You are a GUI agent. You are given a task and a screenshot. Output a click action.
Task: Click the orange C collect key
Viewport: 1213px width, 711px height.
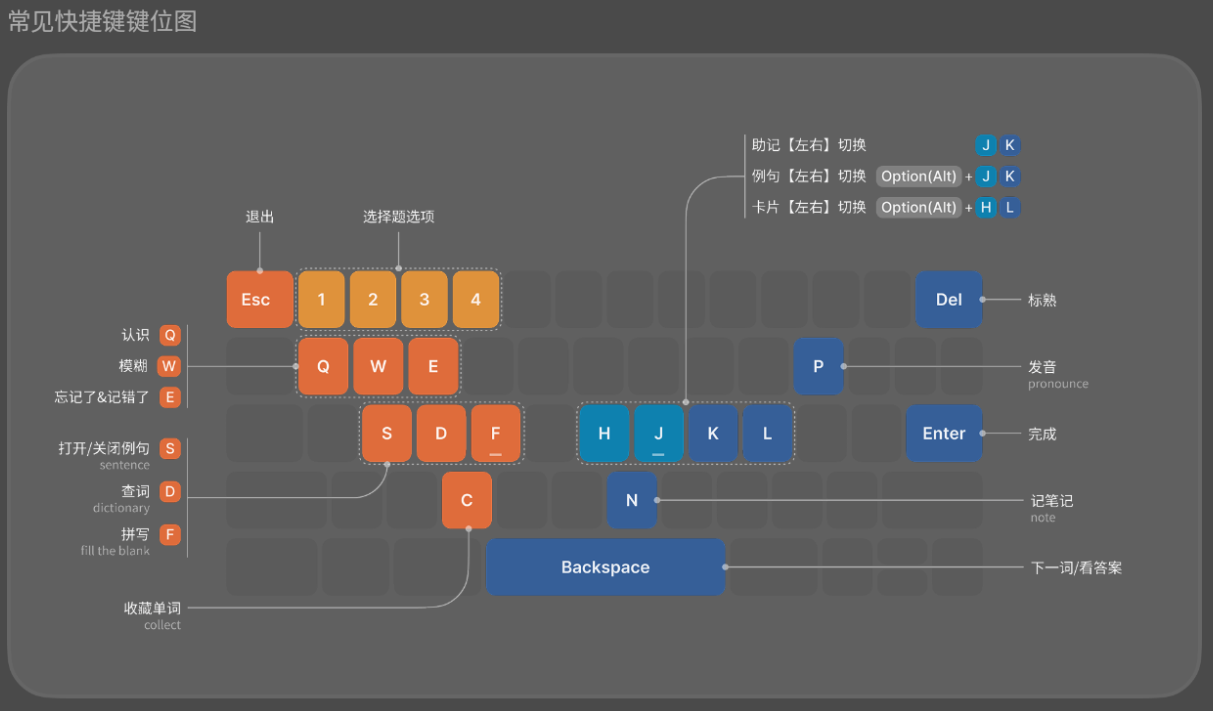coord(467,500)
